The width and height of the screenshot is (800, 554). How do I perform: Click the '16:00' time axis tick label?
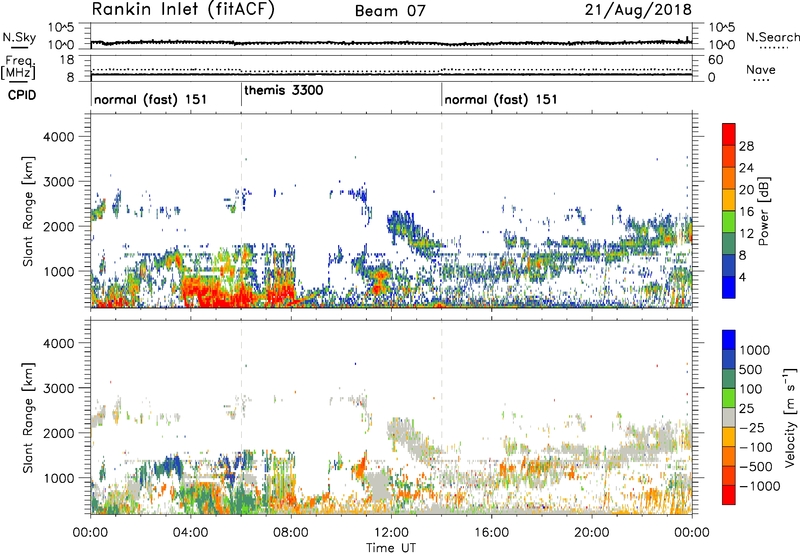[491, 533]
